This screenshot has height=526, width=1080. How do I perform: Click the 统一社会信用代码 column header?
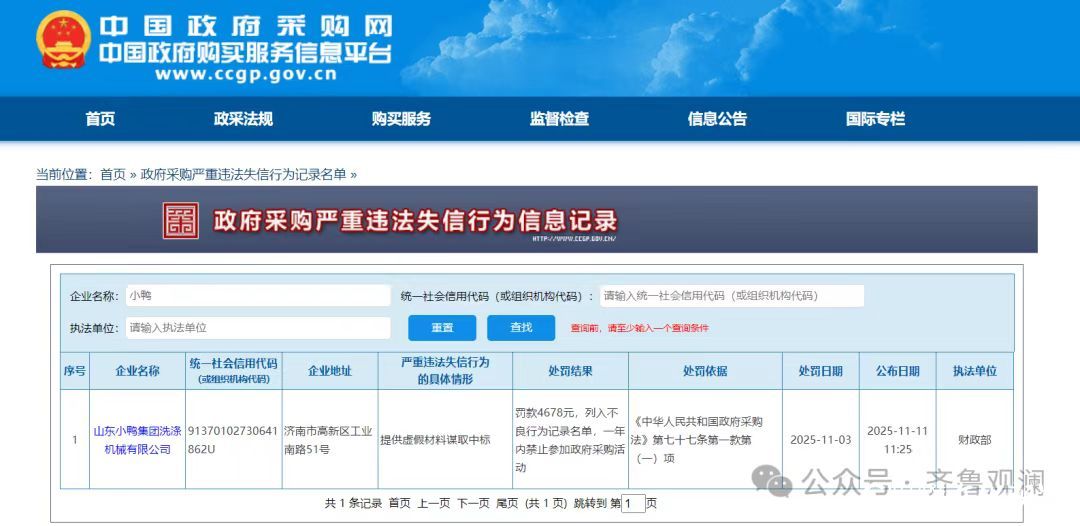click(x=233, y=371)
